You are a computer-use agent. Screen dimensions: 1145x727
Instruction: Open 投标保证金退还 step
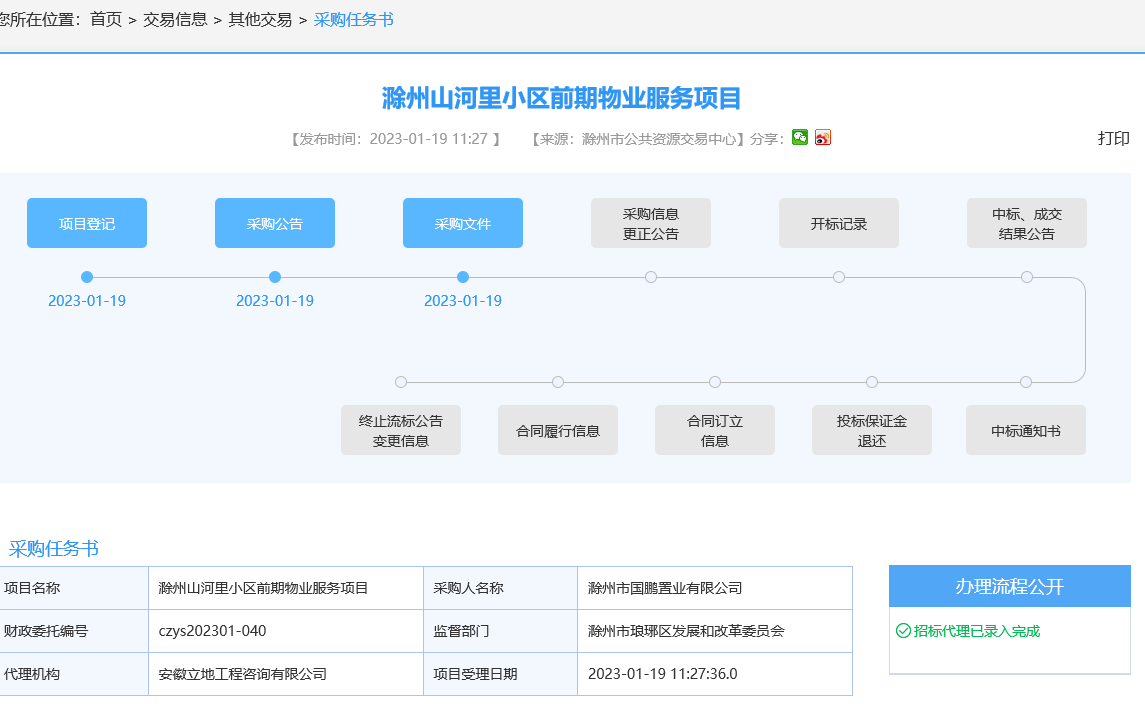pyautogui.click(x=872, y=430)
